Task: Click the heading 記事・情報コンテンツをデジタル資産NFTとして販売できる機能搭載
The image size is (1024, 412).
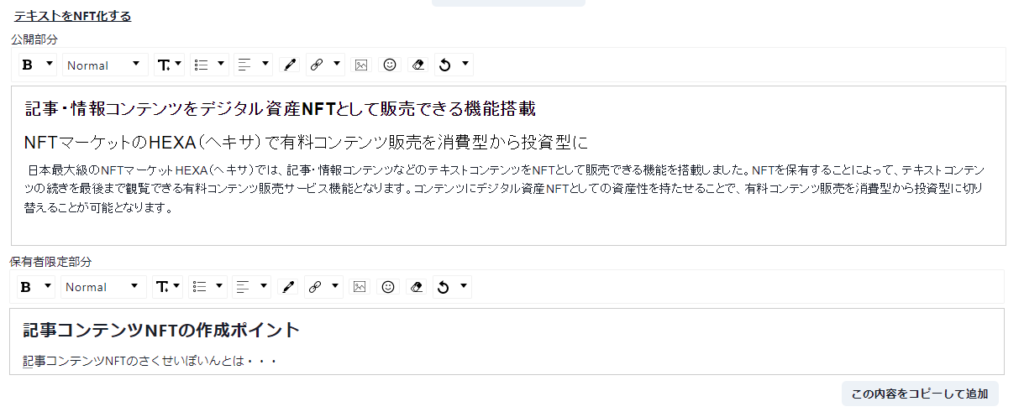Action: coord(280,109)
